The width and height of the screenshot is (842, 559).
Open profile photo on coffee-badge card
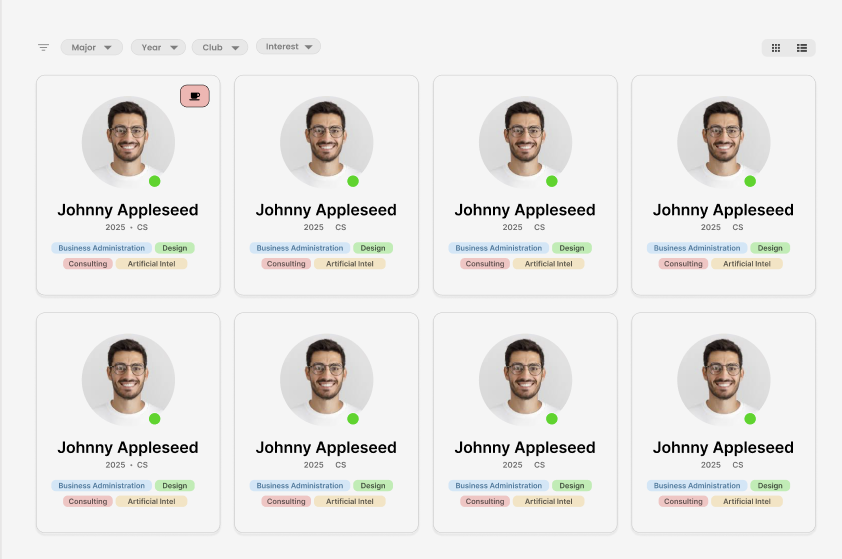point(128,142)
